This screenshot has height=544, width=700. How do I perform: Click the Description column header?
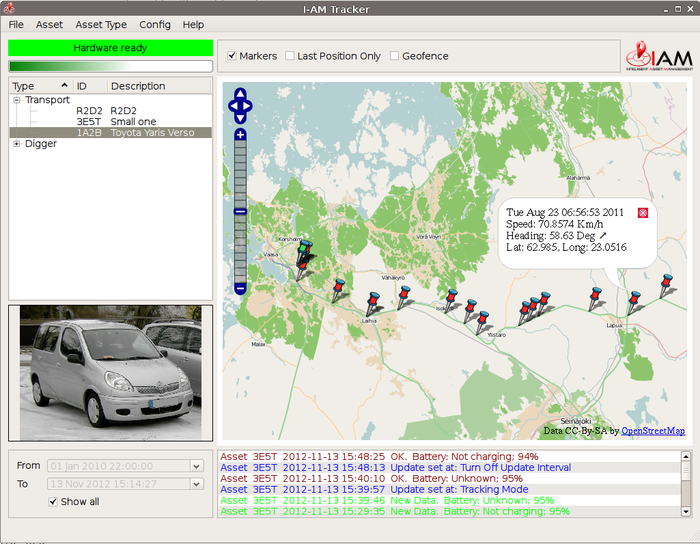(x=159, y=86)
